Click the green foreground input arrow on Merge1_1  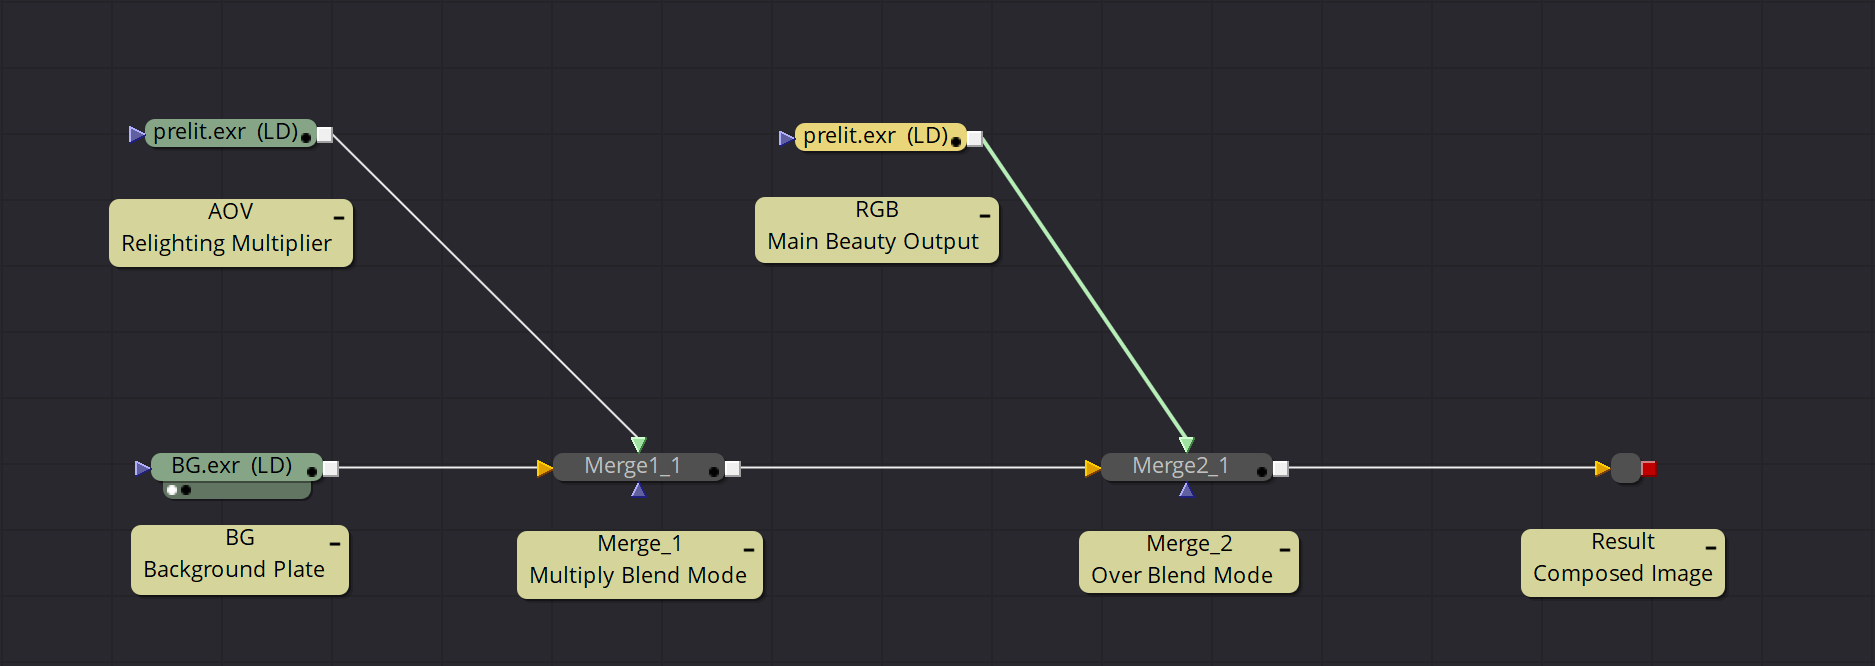pyautogui.click(x=638, y=444)
